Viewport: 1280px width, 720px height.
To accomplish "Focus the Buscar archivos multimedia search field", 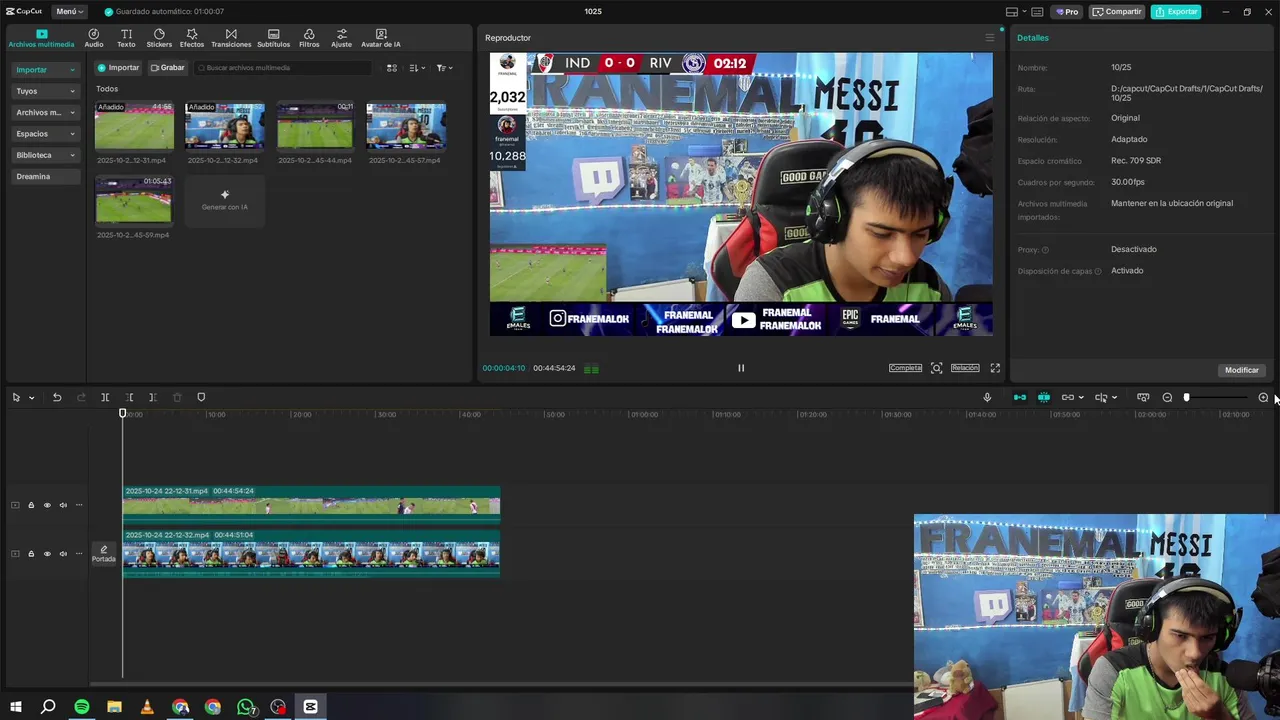I will [x=283, y=68].
